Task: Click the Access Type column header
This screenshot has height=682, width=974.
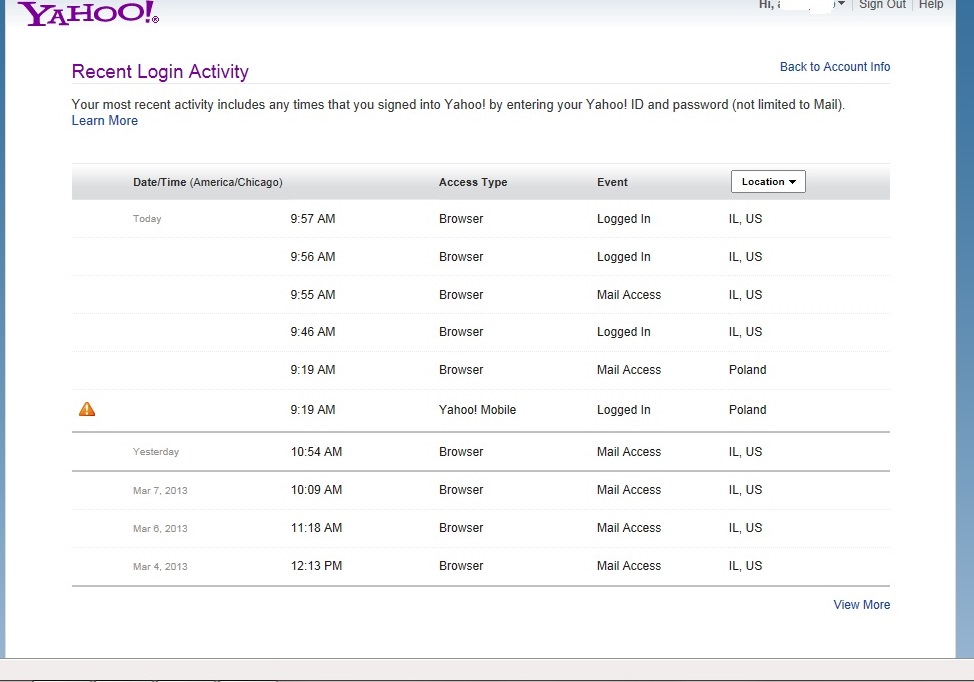Action: point(473,182)
